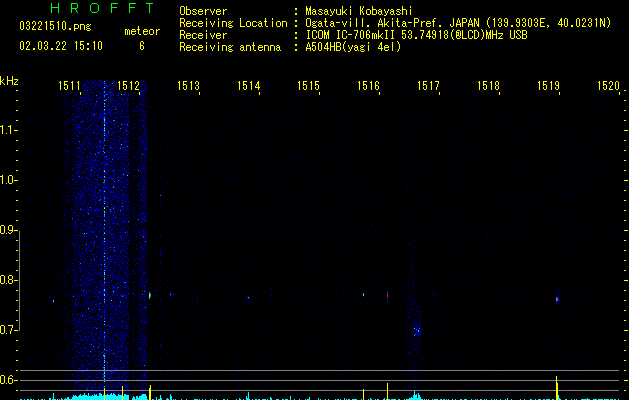
Task: Click the date stamp 02.03.22 15:10
Action: (x=61, y=46)
